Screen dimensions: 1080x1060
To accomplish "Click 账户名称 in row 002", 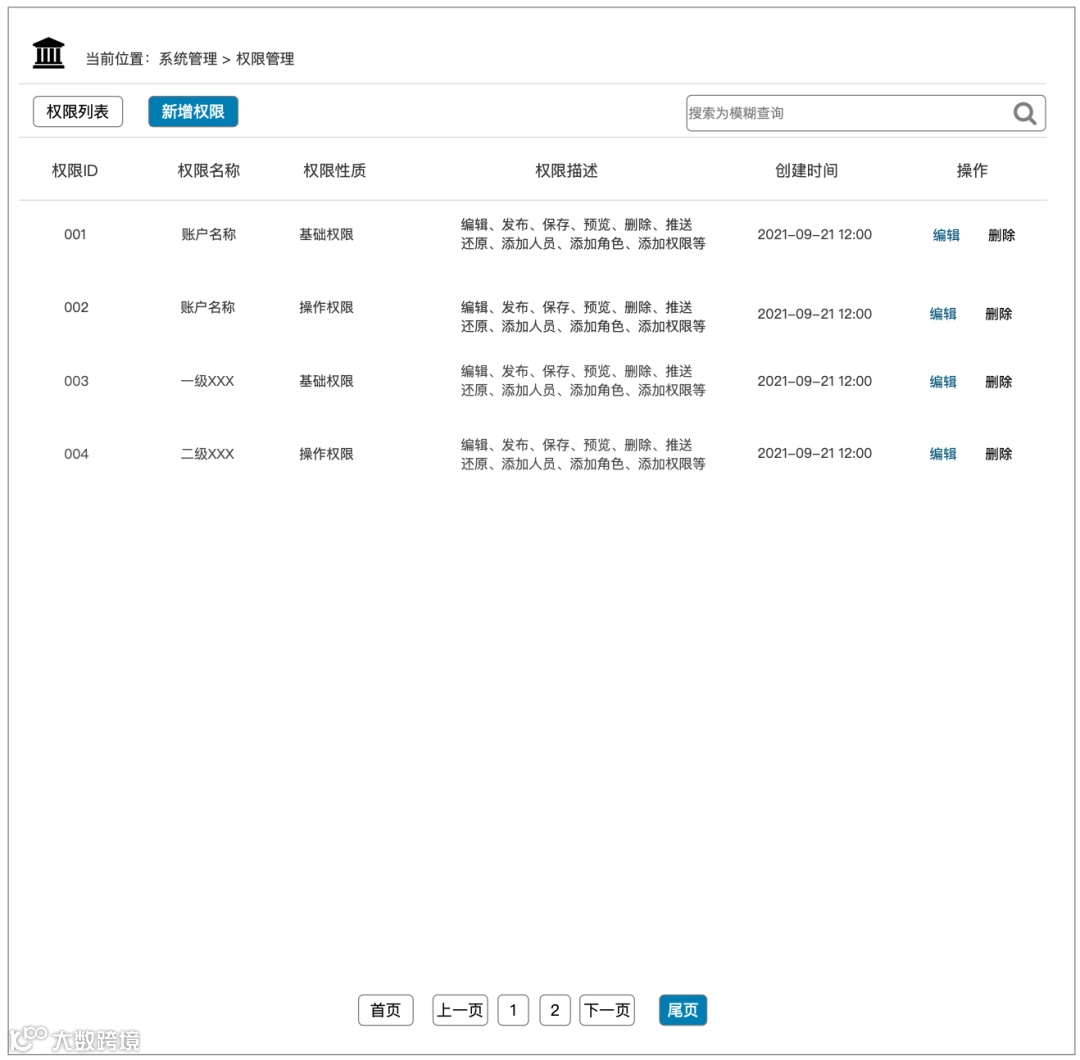I will click(207, 308).
